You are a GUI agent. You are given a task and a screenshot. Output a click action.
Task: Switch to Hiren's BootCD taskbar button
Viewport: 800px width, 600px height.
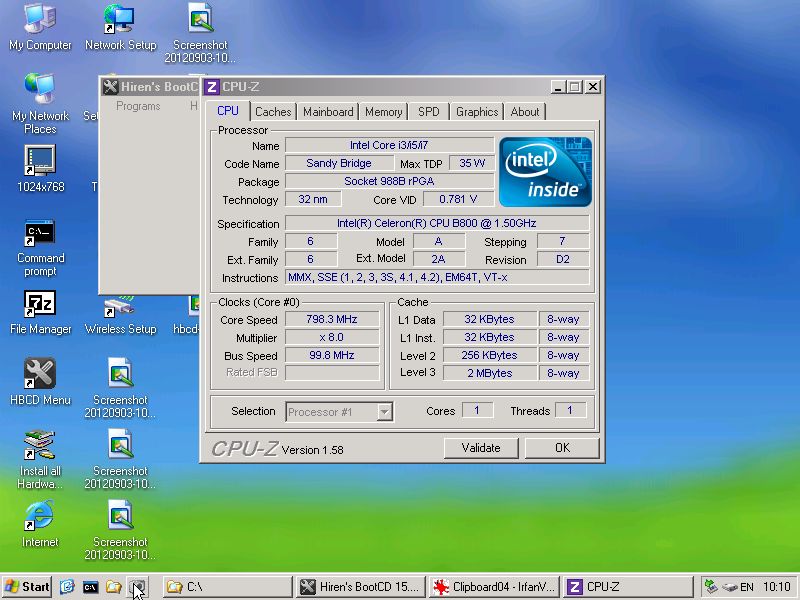coord(361,587)
